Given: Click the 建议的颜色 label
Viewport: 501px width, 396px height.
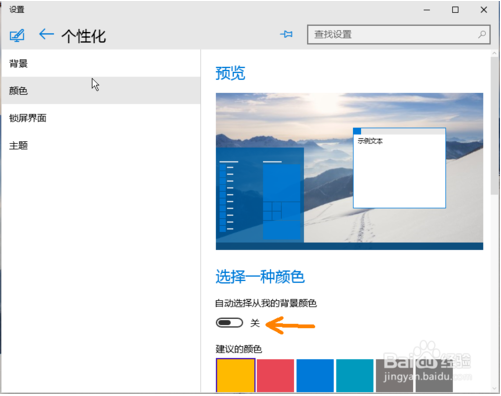Looking at the screenshot, I should pyautogui.click(x=239, y=349).
